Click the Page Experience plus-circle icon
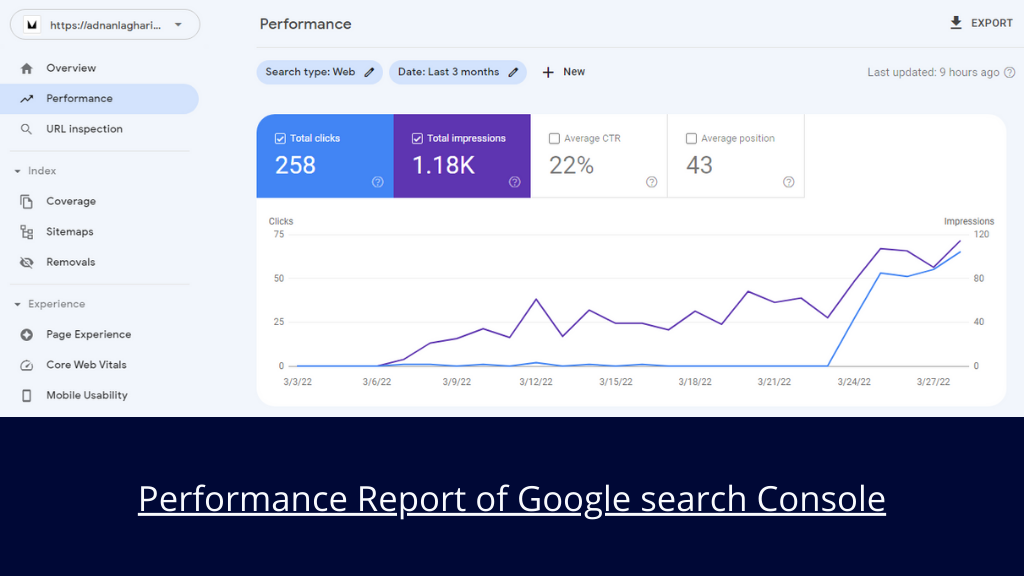This screenshot has height=576, width=1024. 26,334
